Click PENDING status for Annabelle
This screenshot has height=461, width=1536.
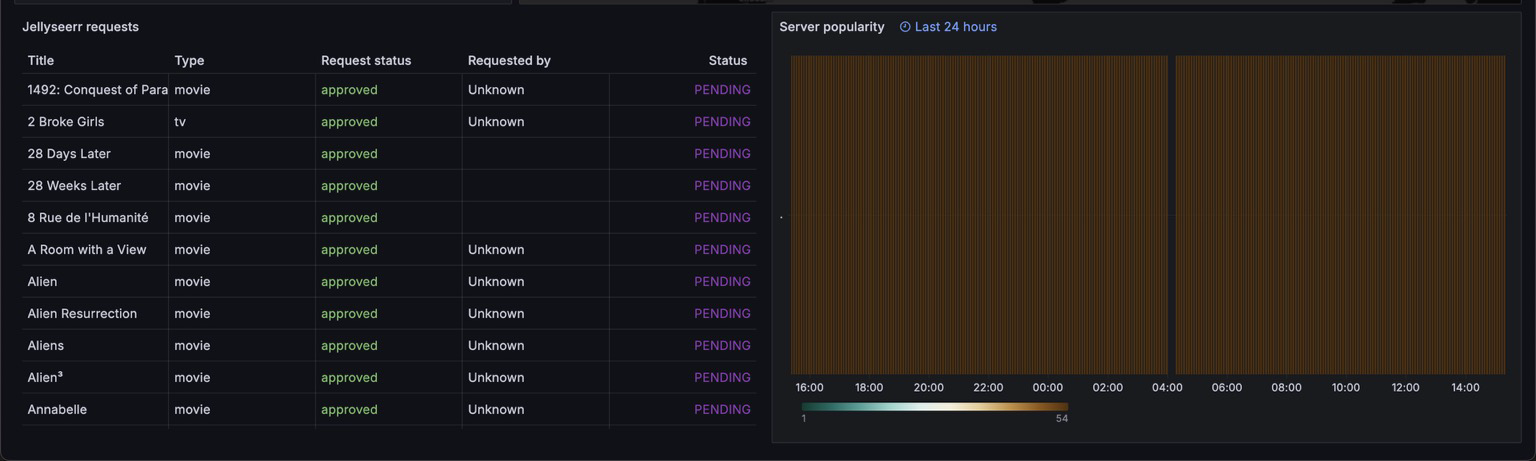(722, 410)
